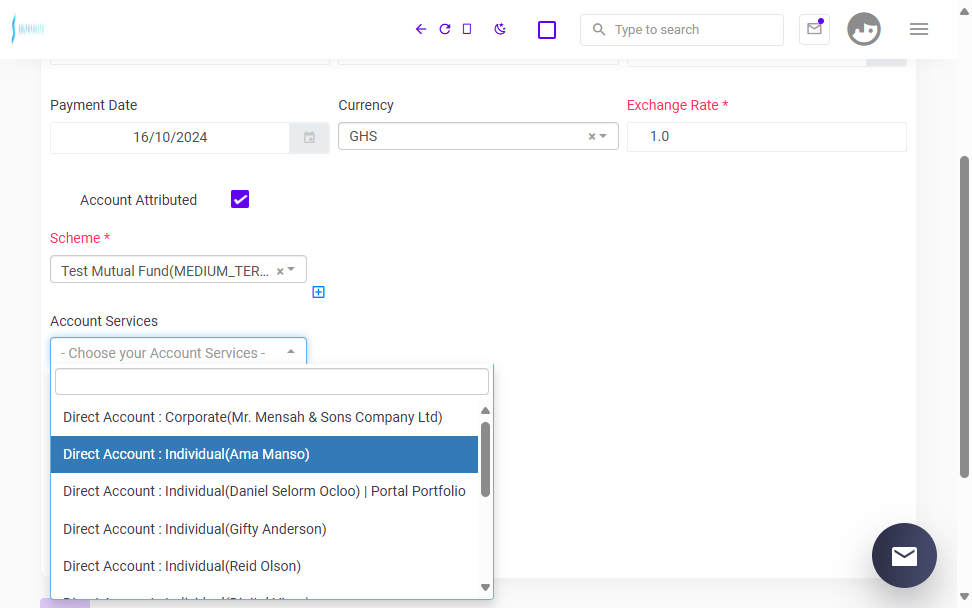Click the page vertical scrollbar thumb

click(x=964, y=317)
